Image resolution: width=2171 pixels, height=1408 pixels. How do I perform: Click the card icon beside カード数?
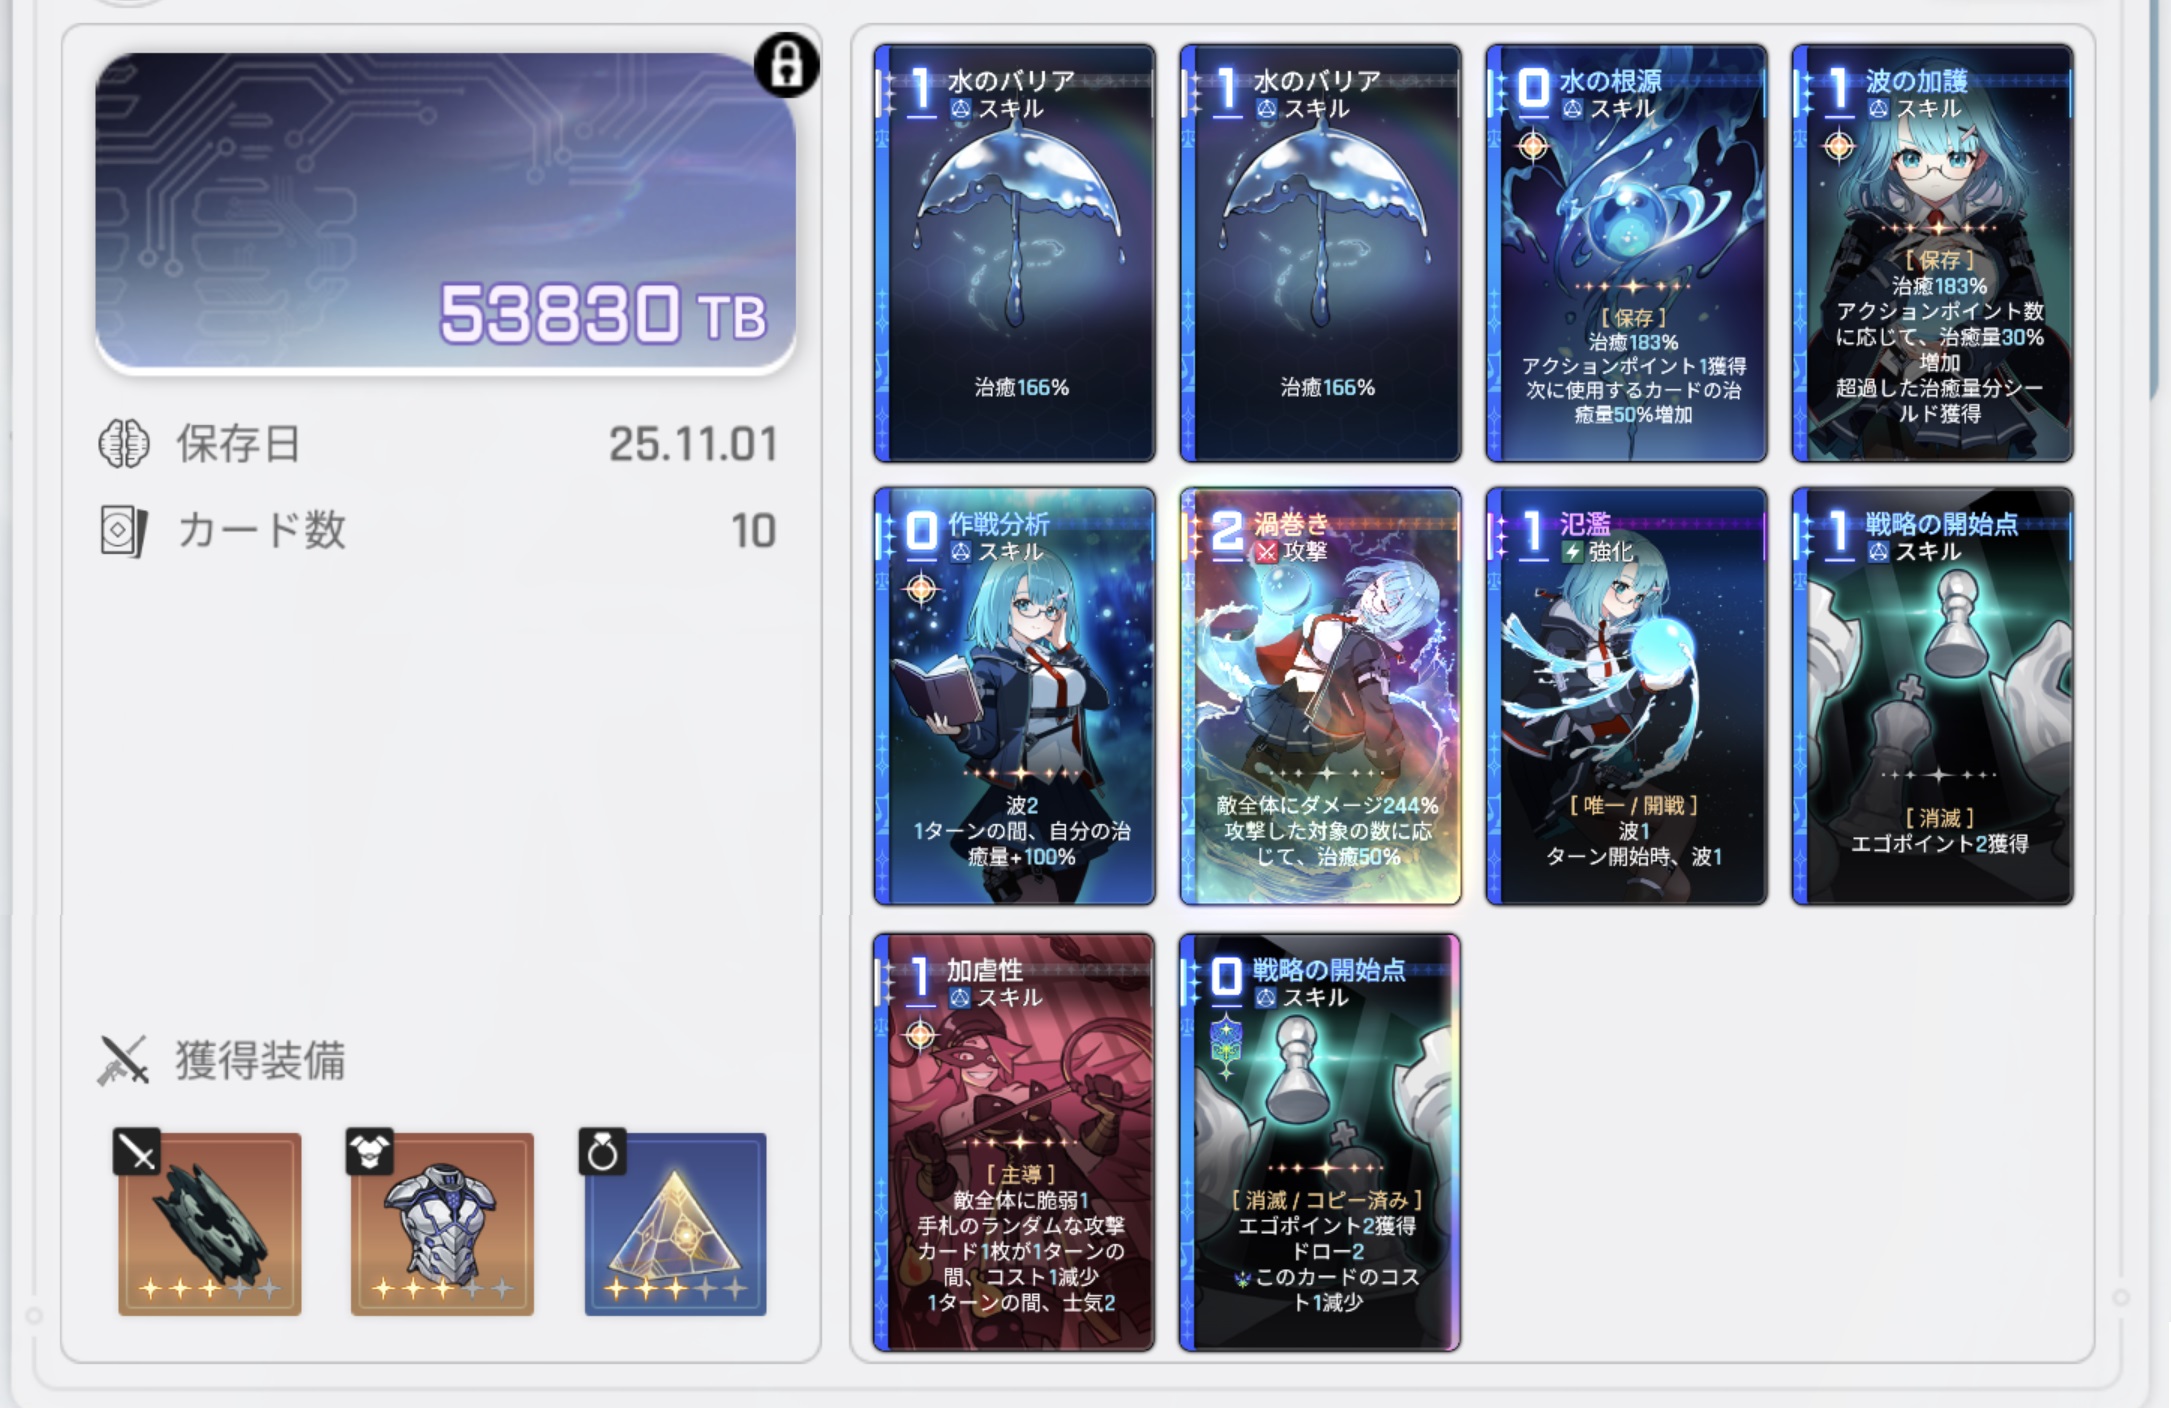tap(124, 531)
